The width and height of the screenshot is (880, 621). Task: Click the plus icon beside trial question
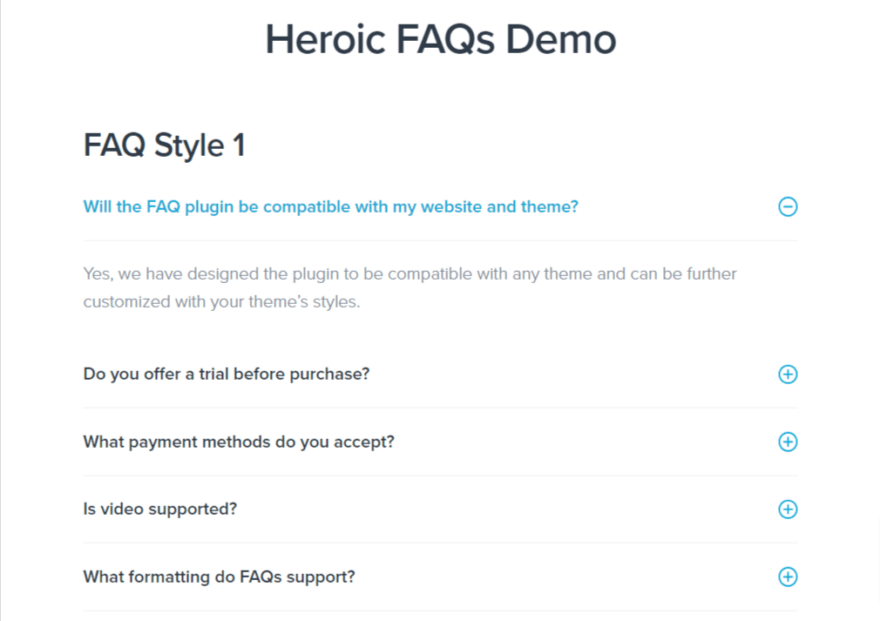[788, 374]
